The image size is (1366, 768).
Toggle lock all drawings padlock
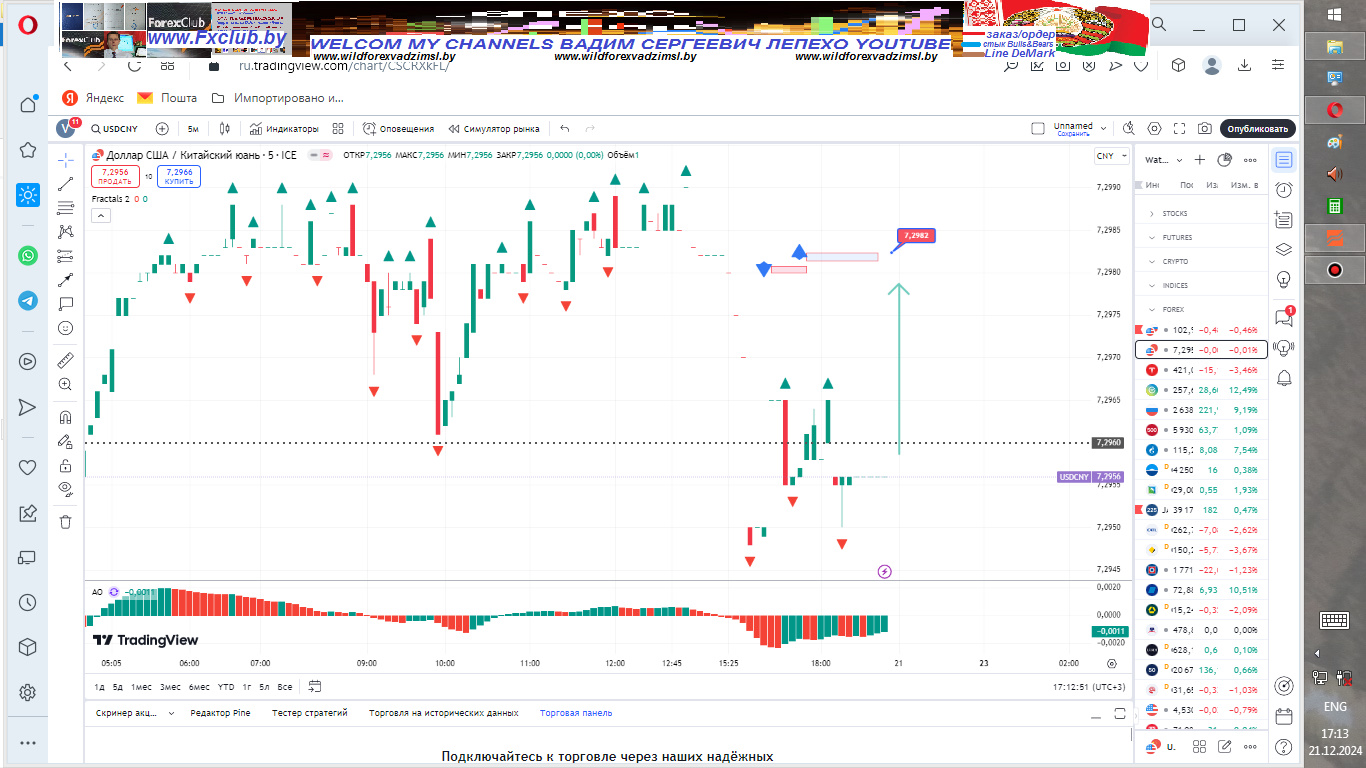(x=66, y=465)
